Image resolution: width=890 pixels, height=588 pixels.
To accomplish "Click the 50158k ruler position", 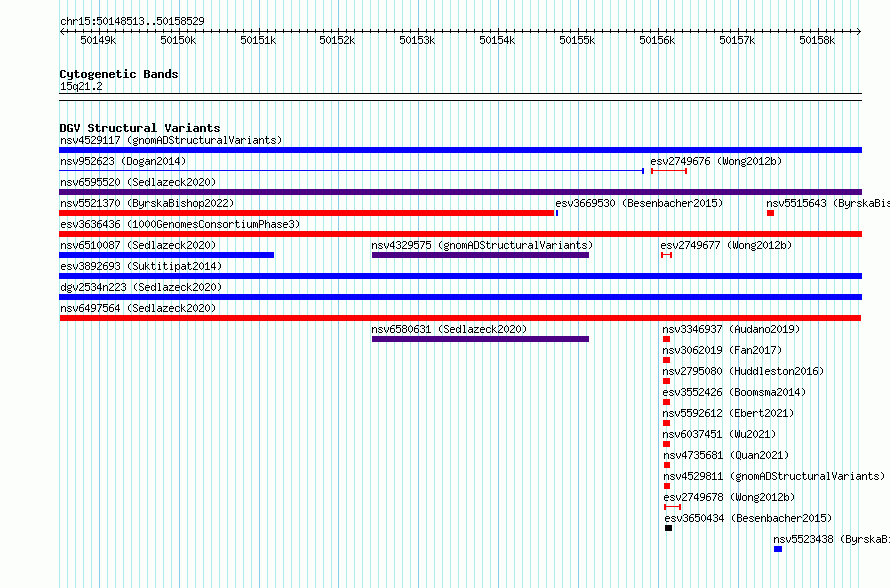I will (817, 40).
